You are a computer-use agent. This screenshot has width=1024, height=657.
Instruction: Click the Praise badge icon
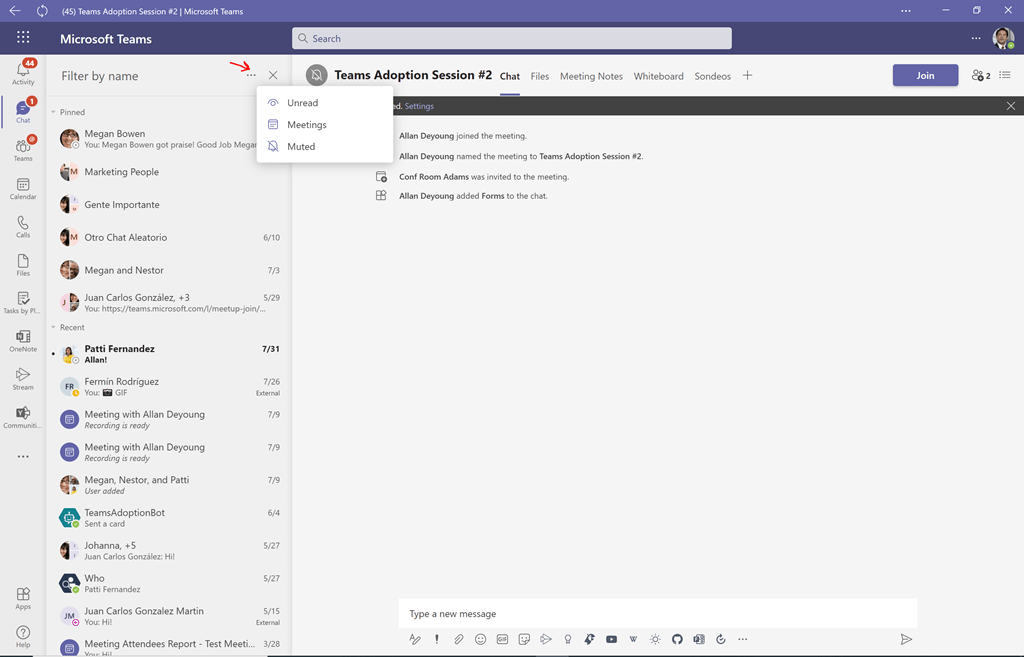[568, 639]
